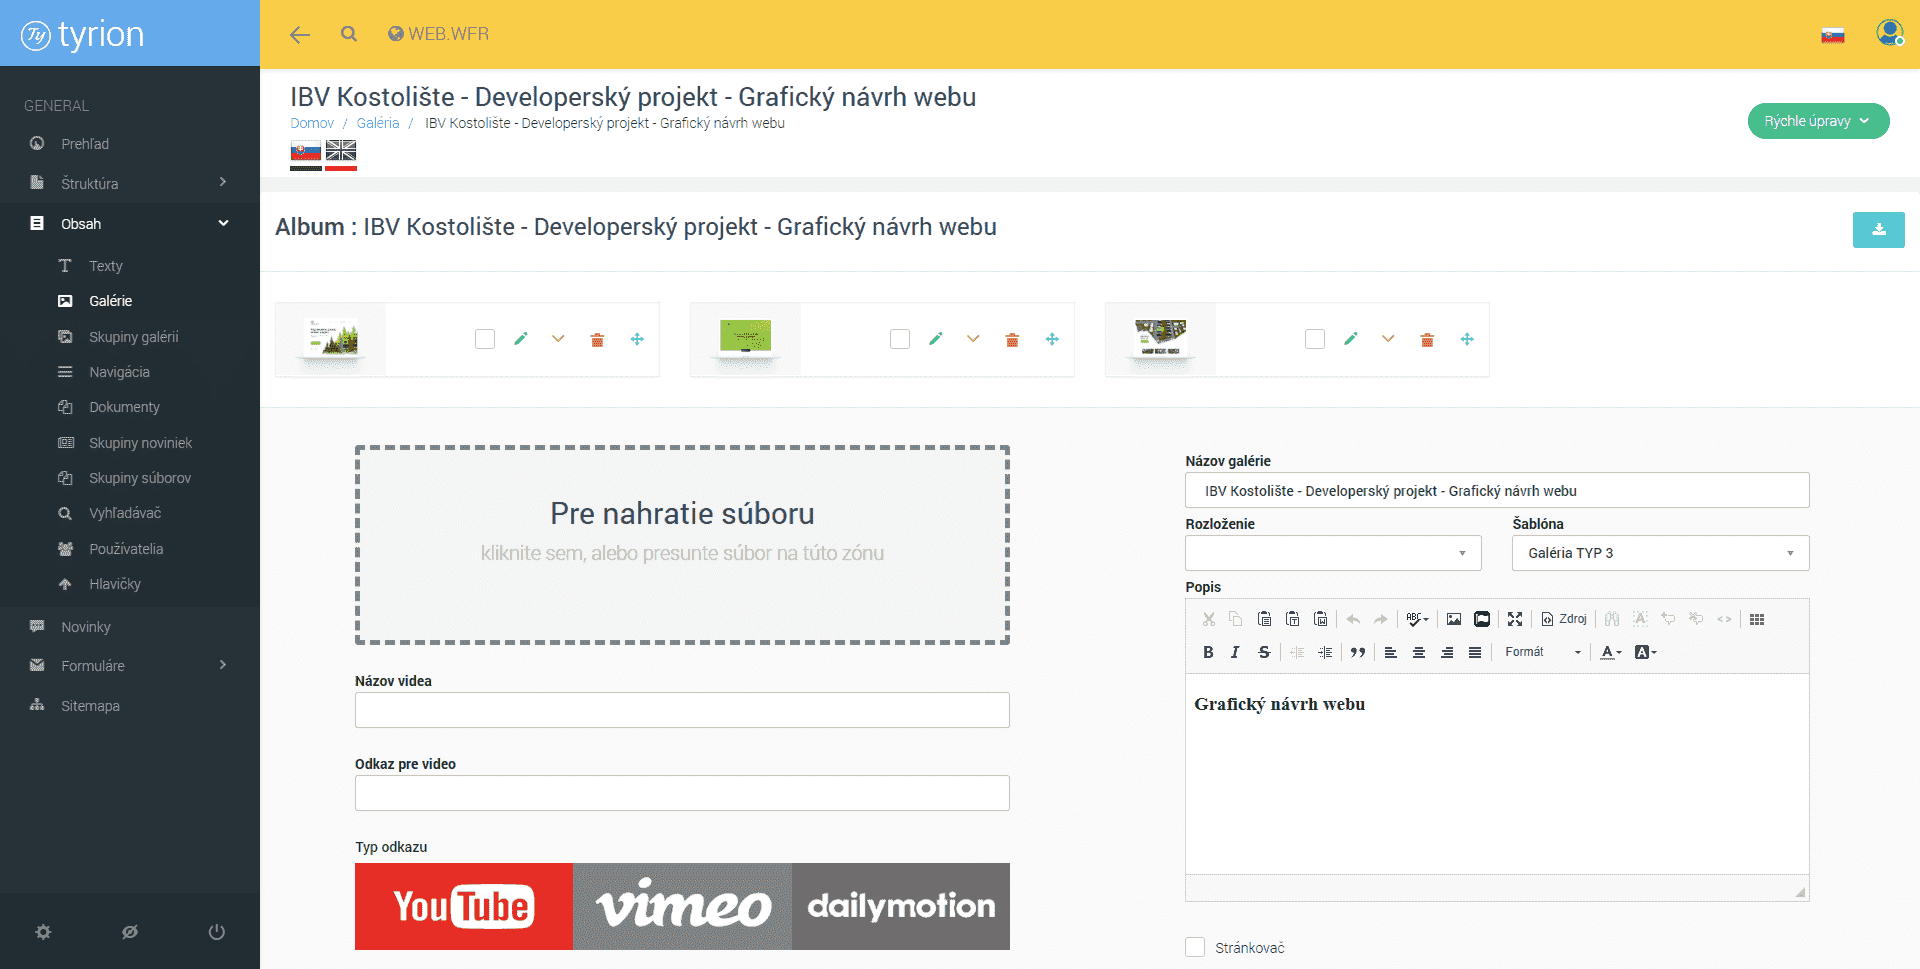Tick the checkbox on third gallery image
The height and width of the screenshot is (969, 1920).
click(1315, 340)
